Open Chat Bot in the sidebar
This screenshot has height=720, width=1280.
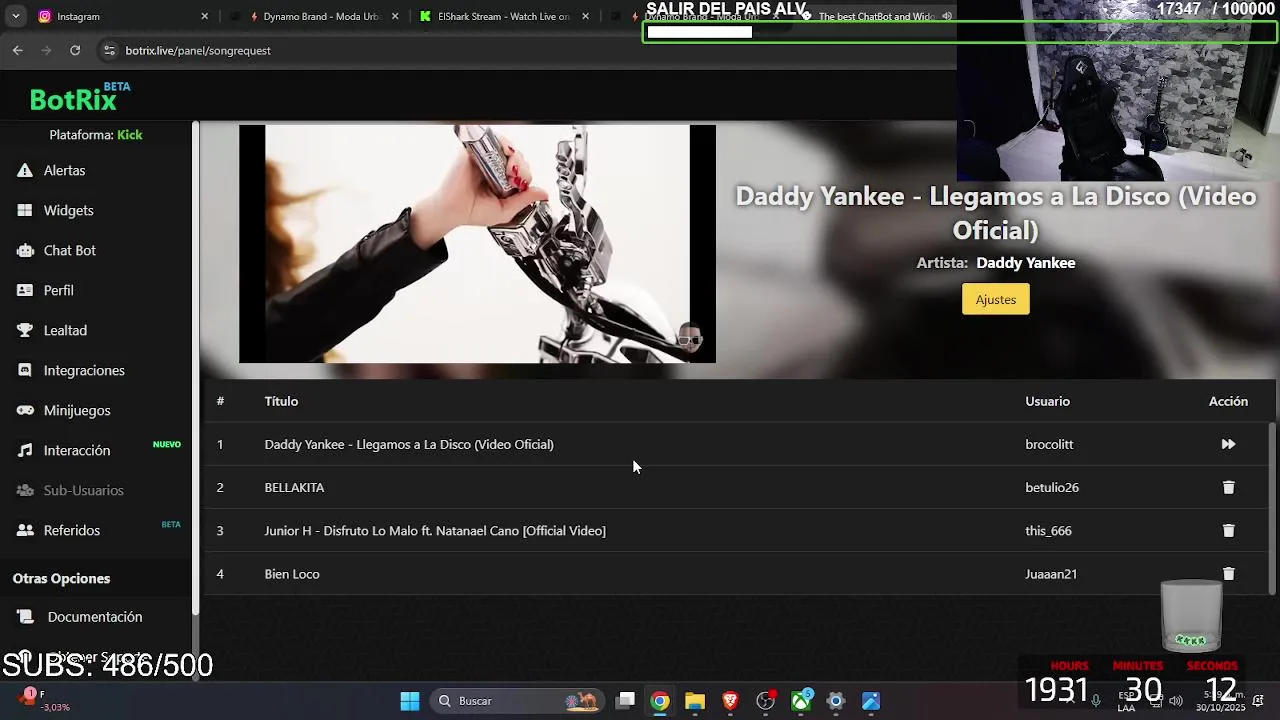click(69, 251)
